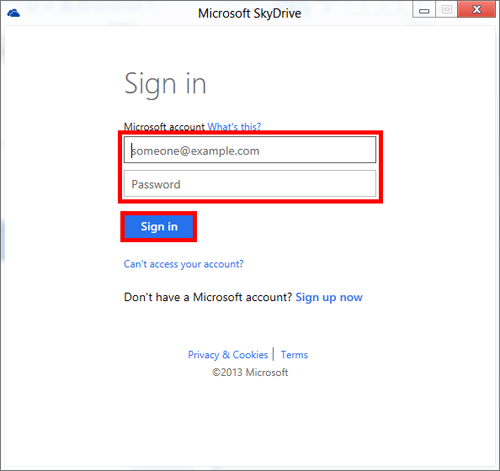Select the Password input field

point(250,184)
